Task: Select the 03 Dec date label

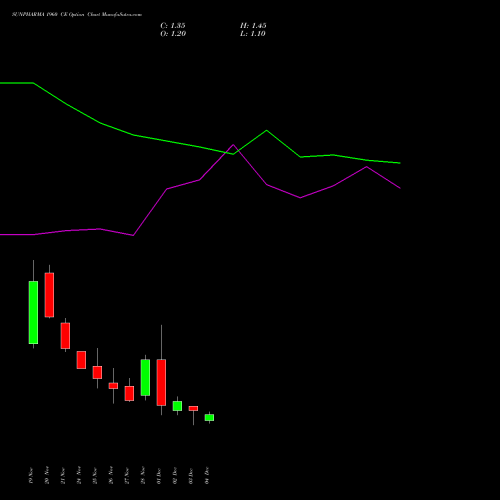Action: tap(191, 476)
